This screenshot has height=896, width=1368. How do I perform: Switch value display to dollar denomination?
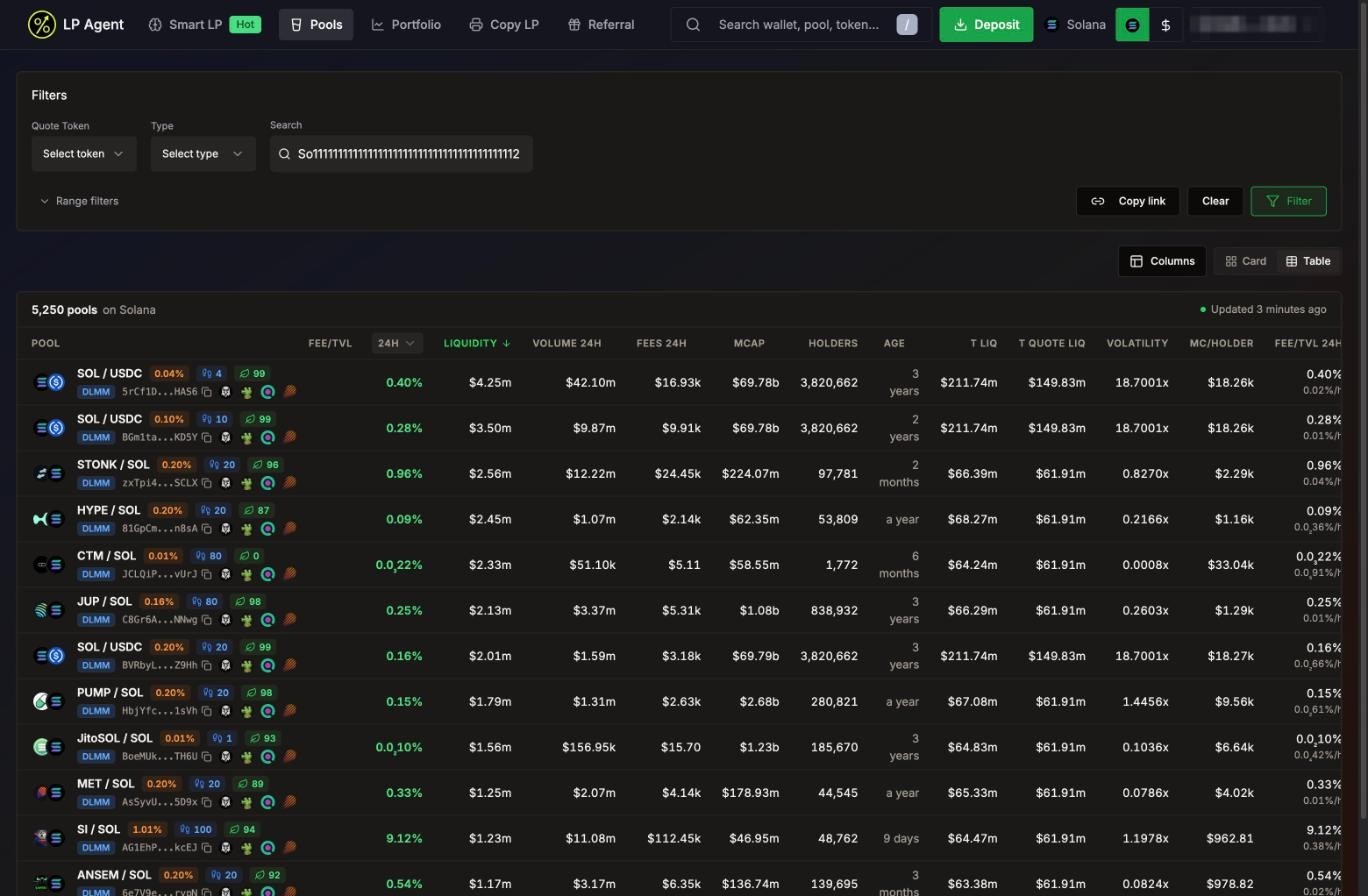pos(1166,25)
